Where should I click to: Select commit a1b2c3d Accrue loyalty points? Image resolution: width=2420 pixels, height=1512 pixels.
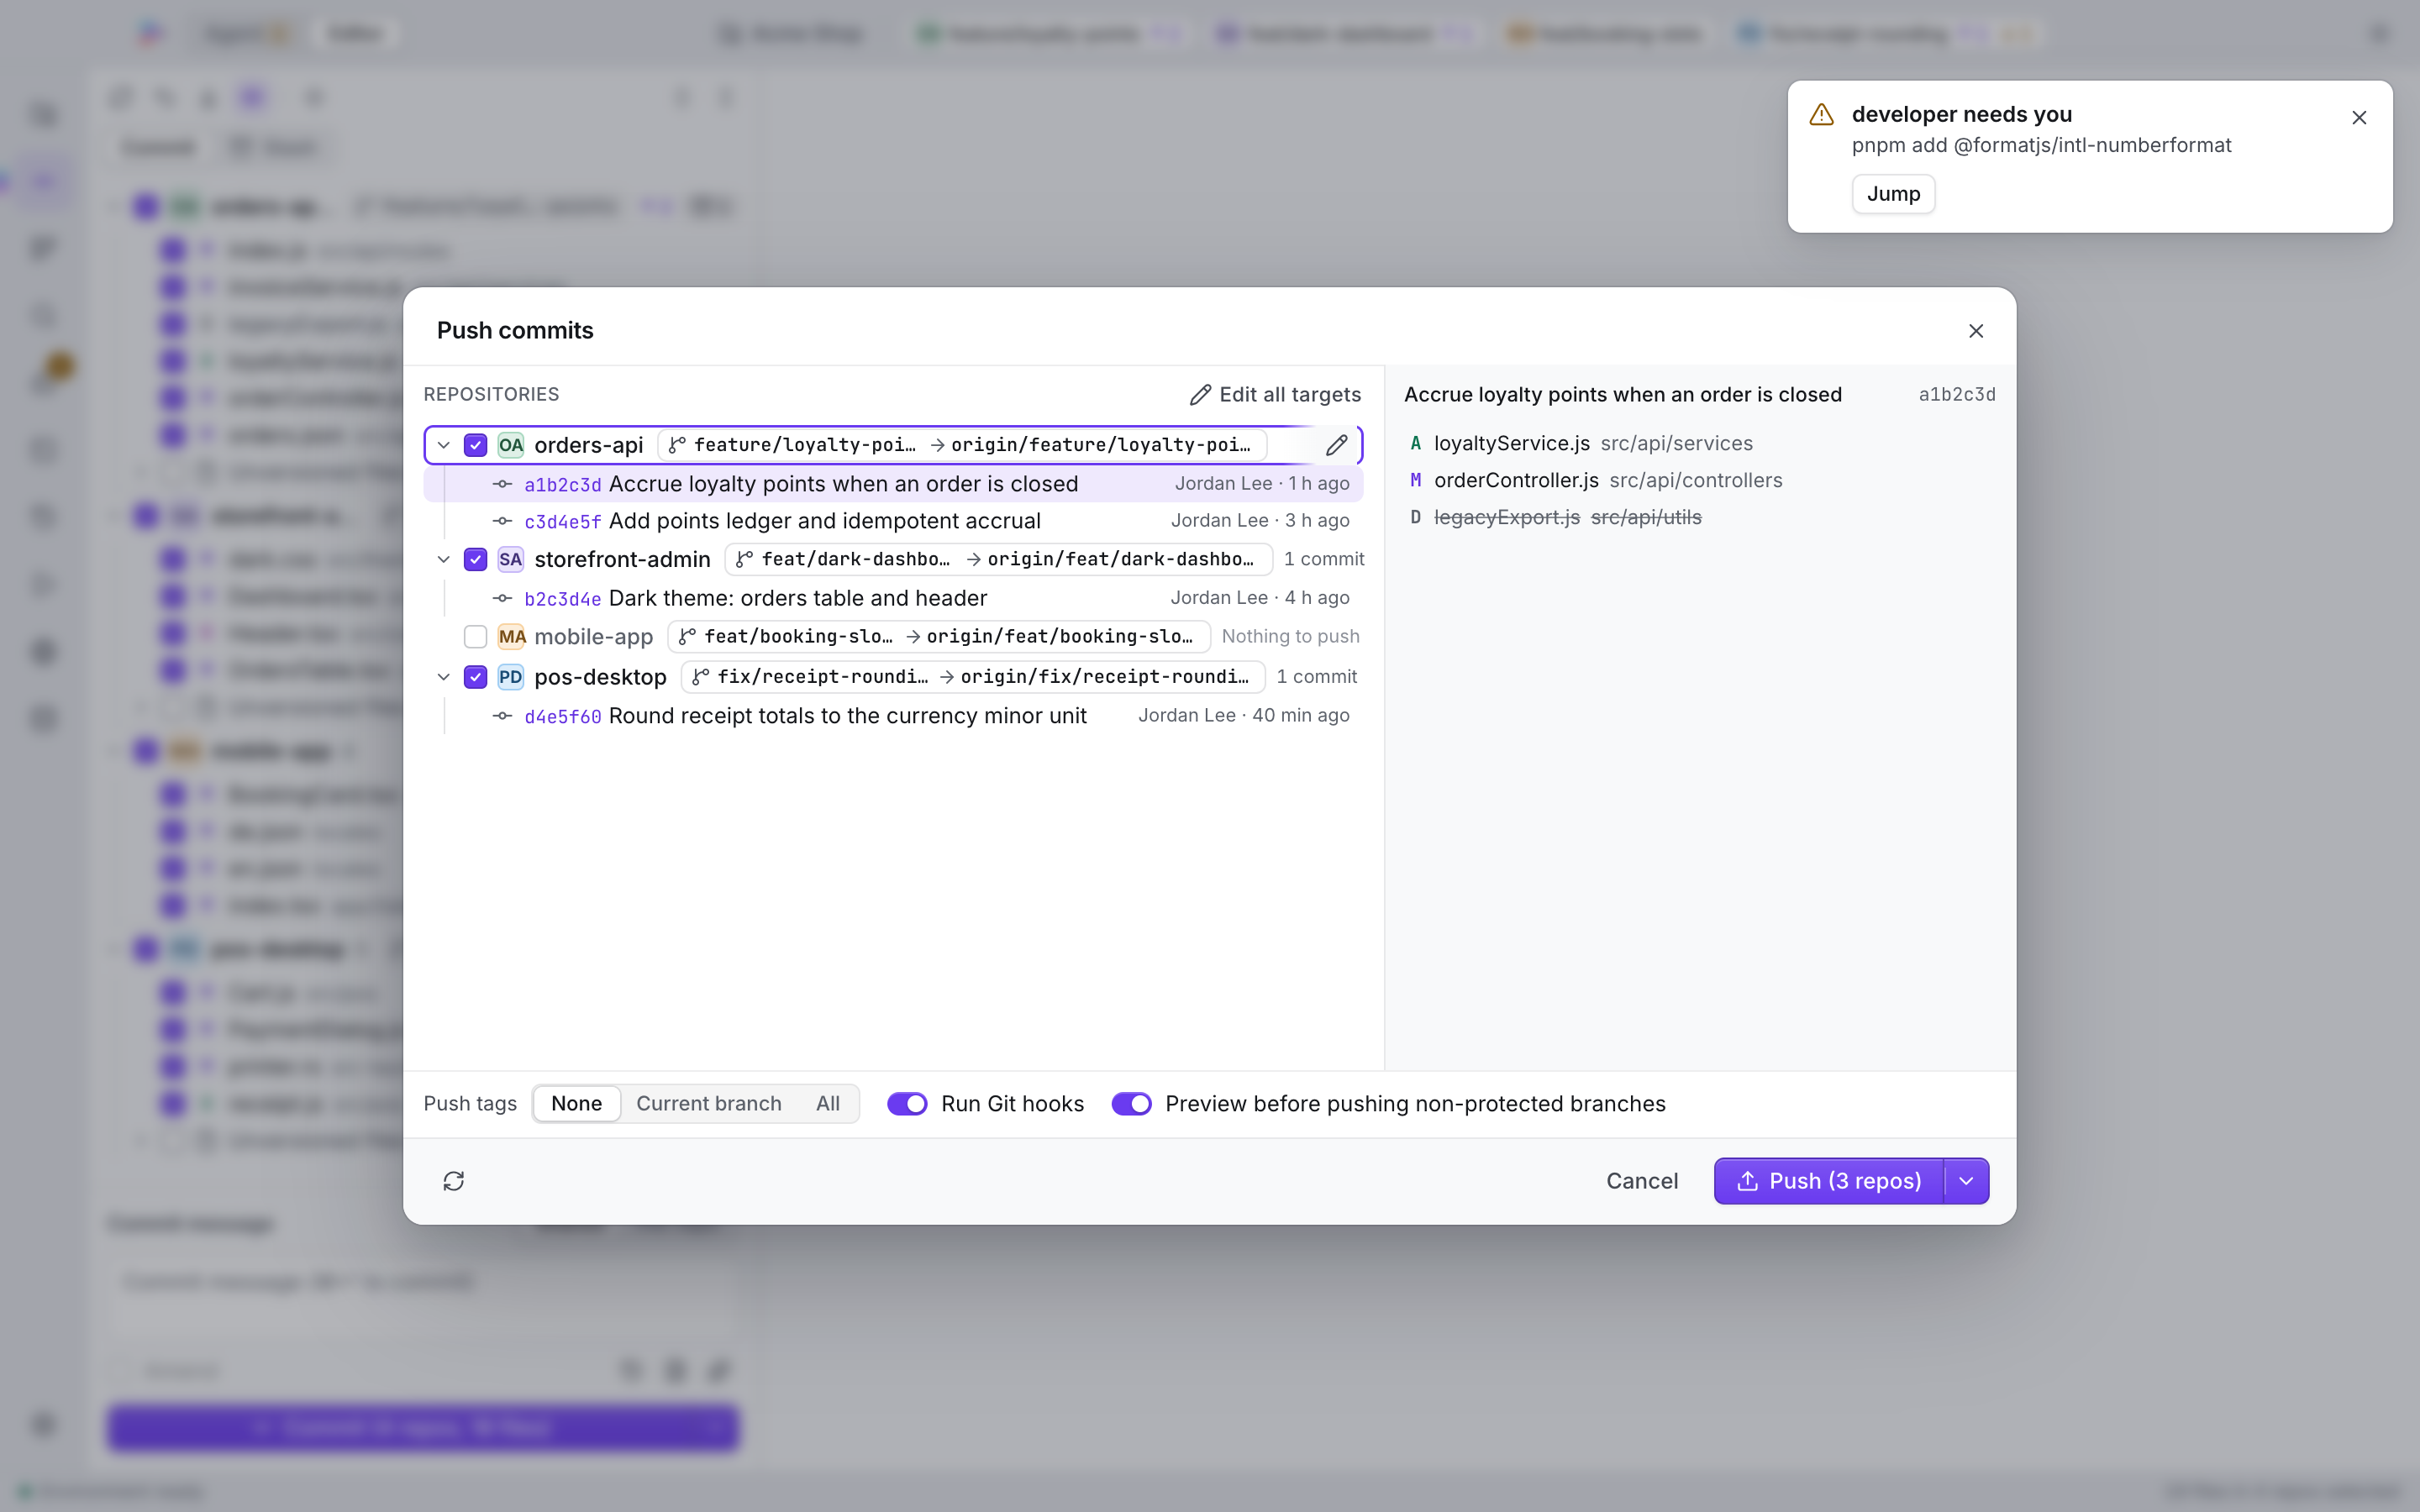click(x=894, y=484)
